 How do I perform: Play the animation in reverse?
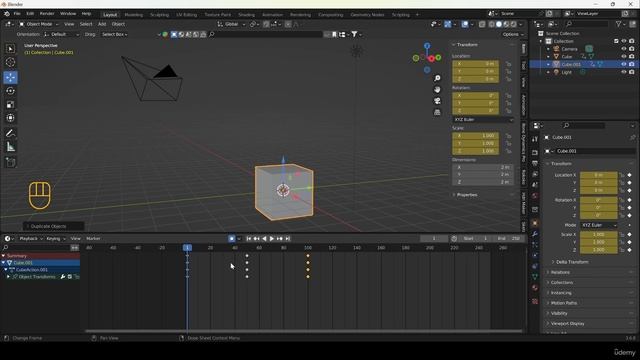click(x=264, y=239)
